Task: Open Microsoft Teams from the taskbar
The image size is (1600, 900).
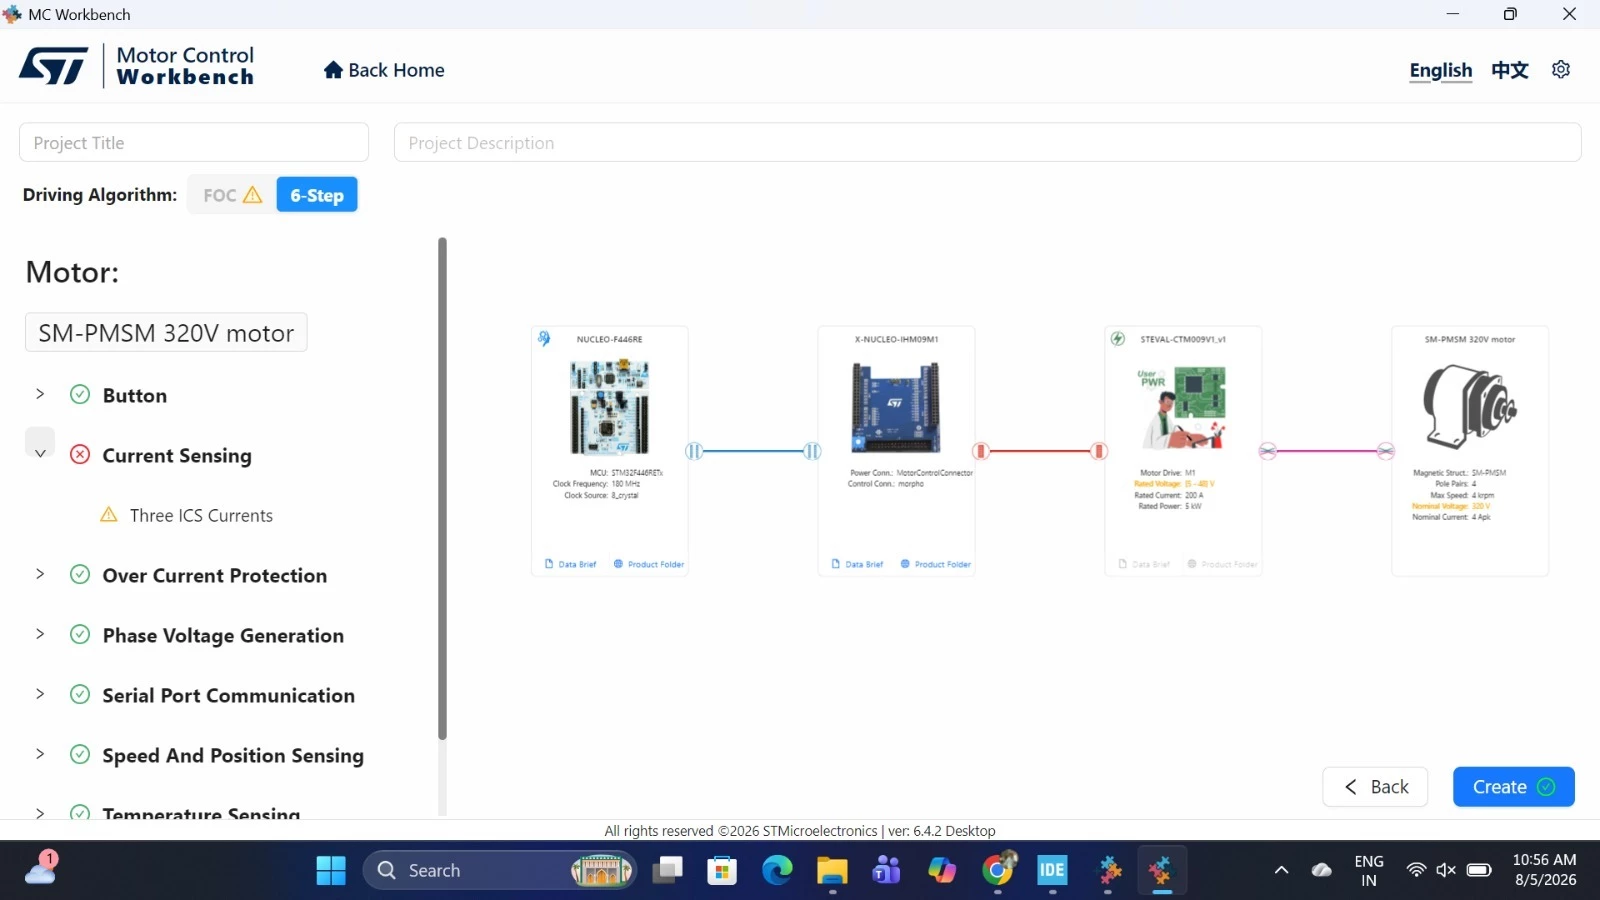Action: [887, 870]
